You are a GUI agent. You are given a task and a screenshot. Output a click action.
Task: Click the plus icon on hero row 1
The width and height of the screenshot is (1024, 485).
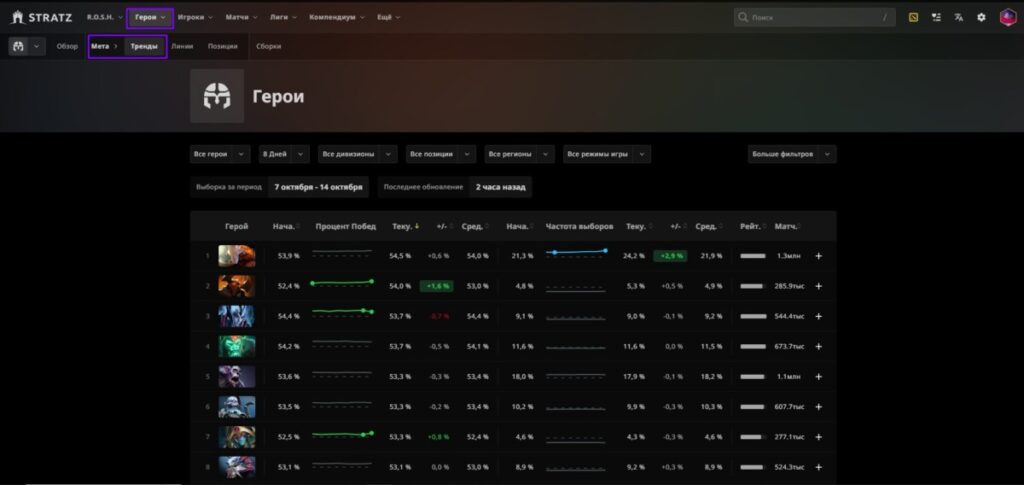[819, 256]
